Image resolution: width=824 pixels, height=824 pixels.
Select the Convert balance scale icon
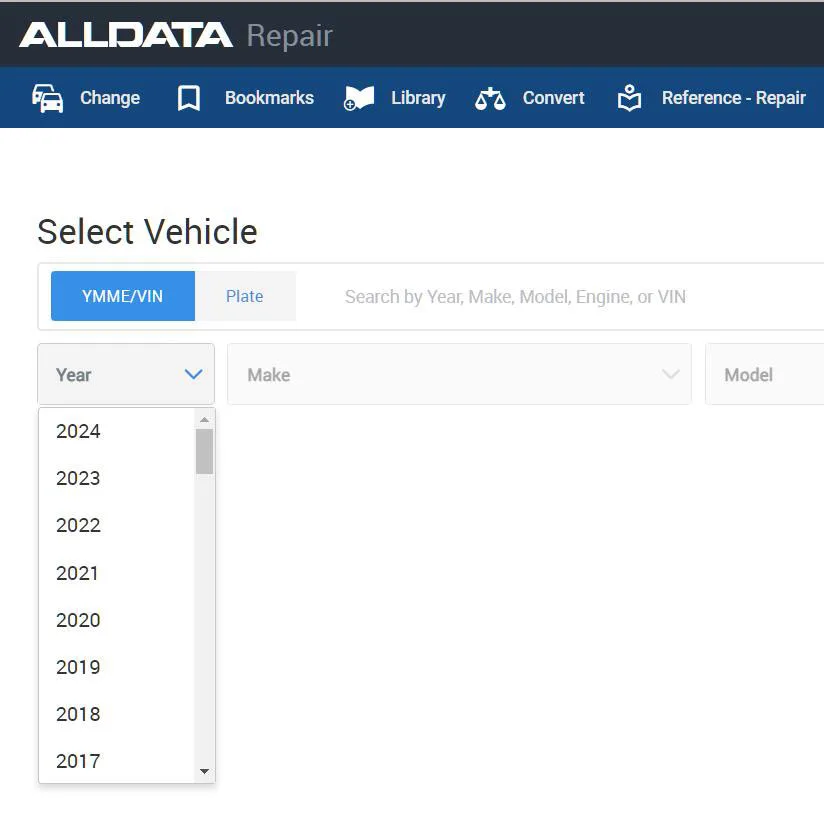(x=490, y=98)
